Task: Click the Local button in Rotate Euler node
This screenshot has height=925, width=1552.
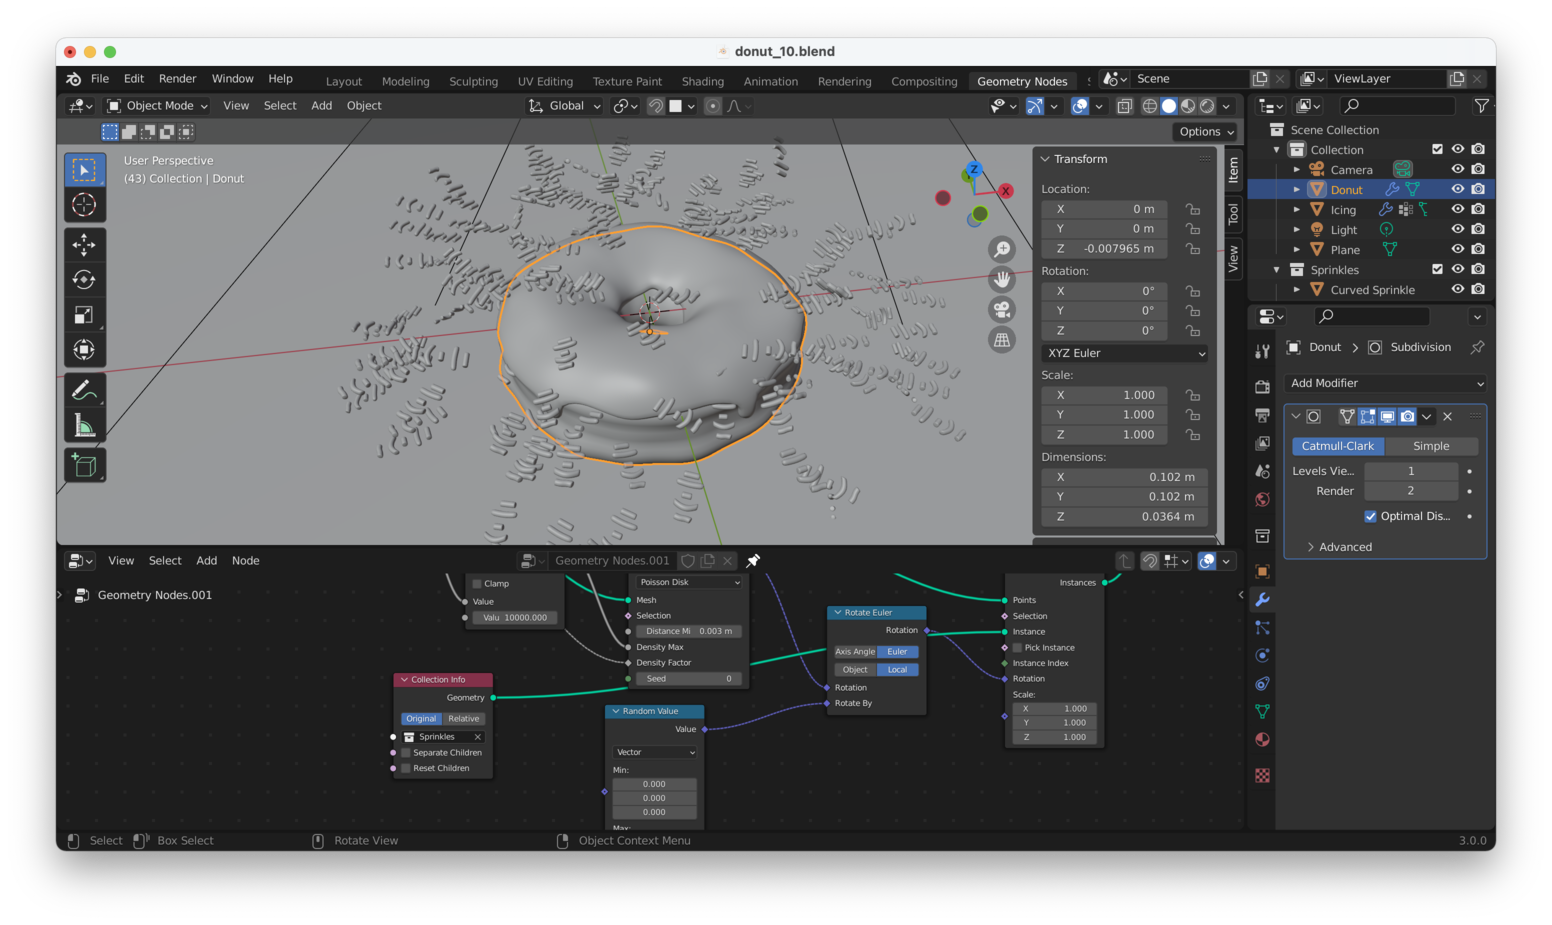Action: [897, 670]
